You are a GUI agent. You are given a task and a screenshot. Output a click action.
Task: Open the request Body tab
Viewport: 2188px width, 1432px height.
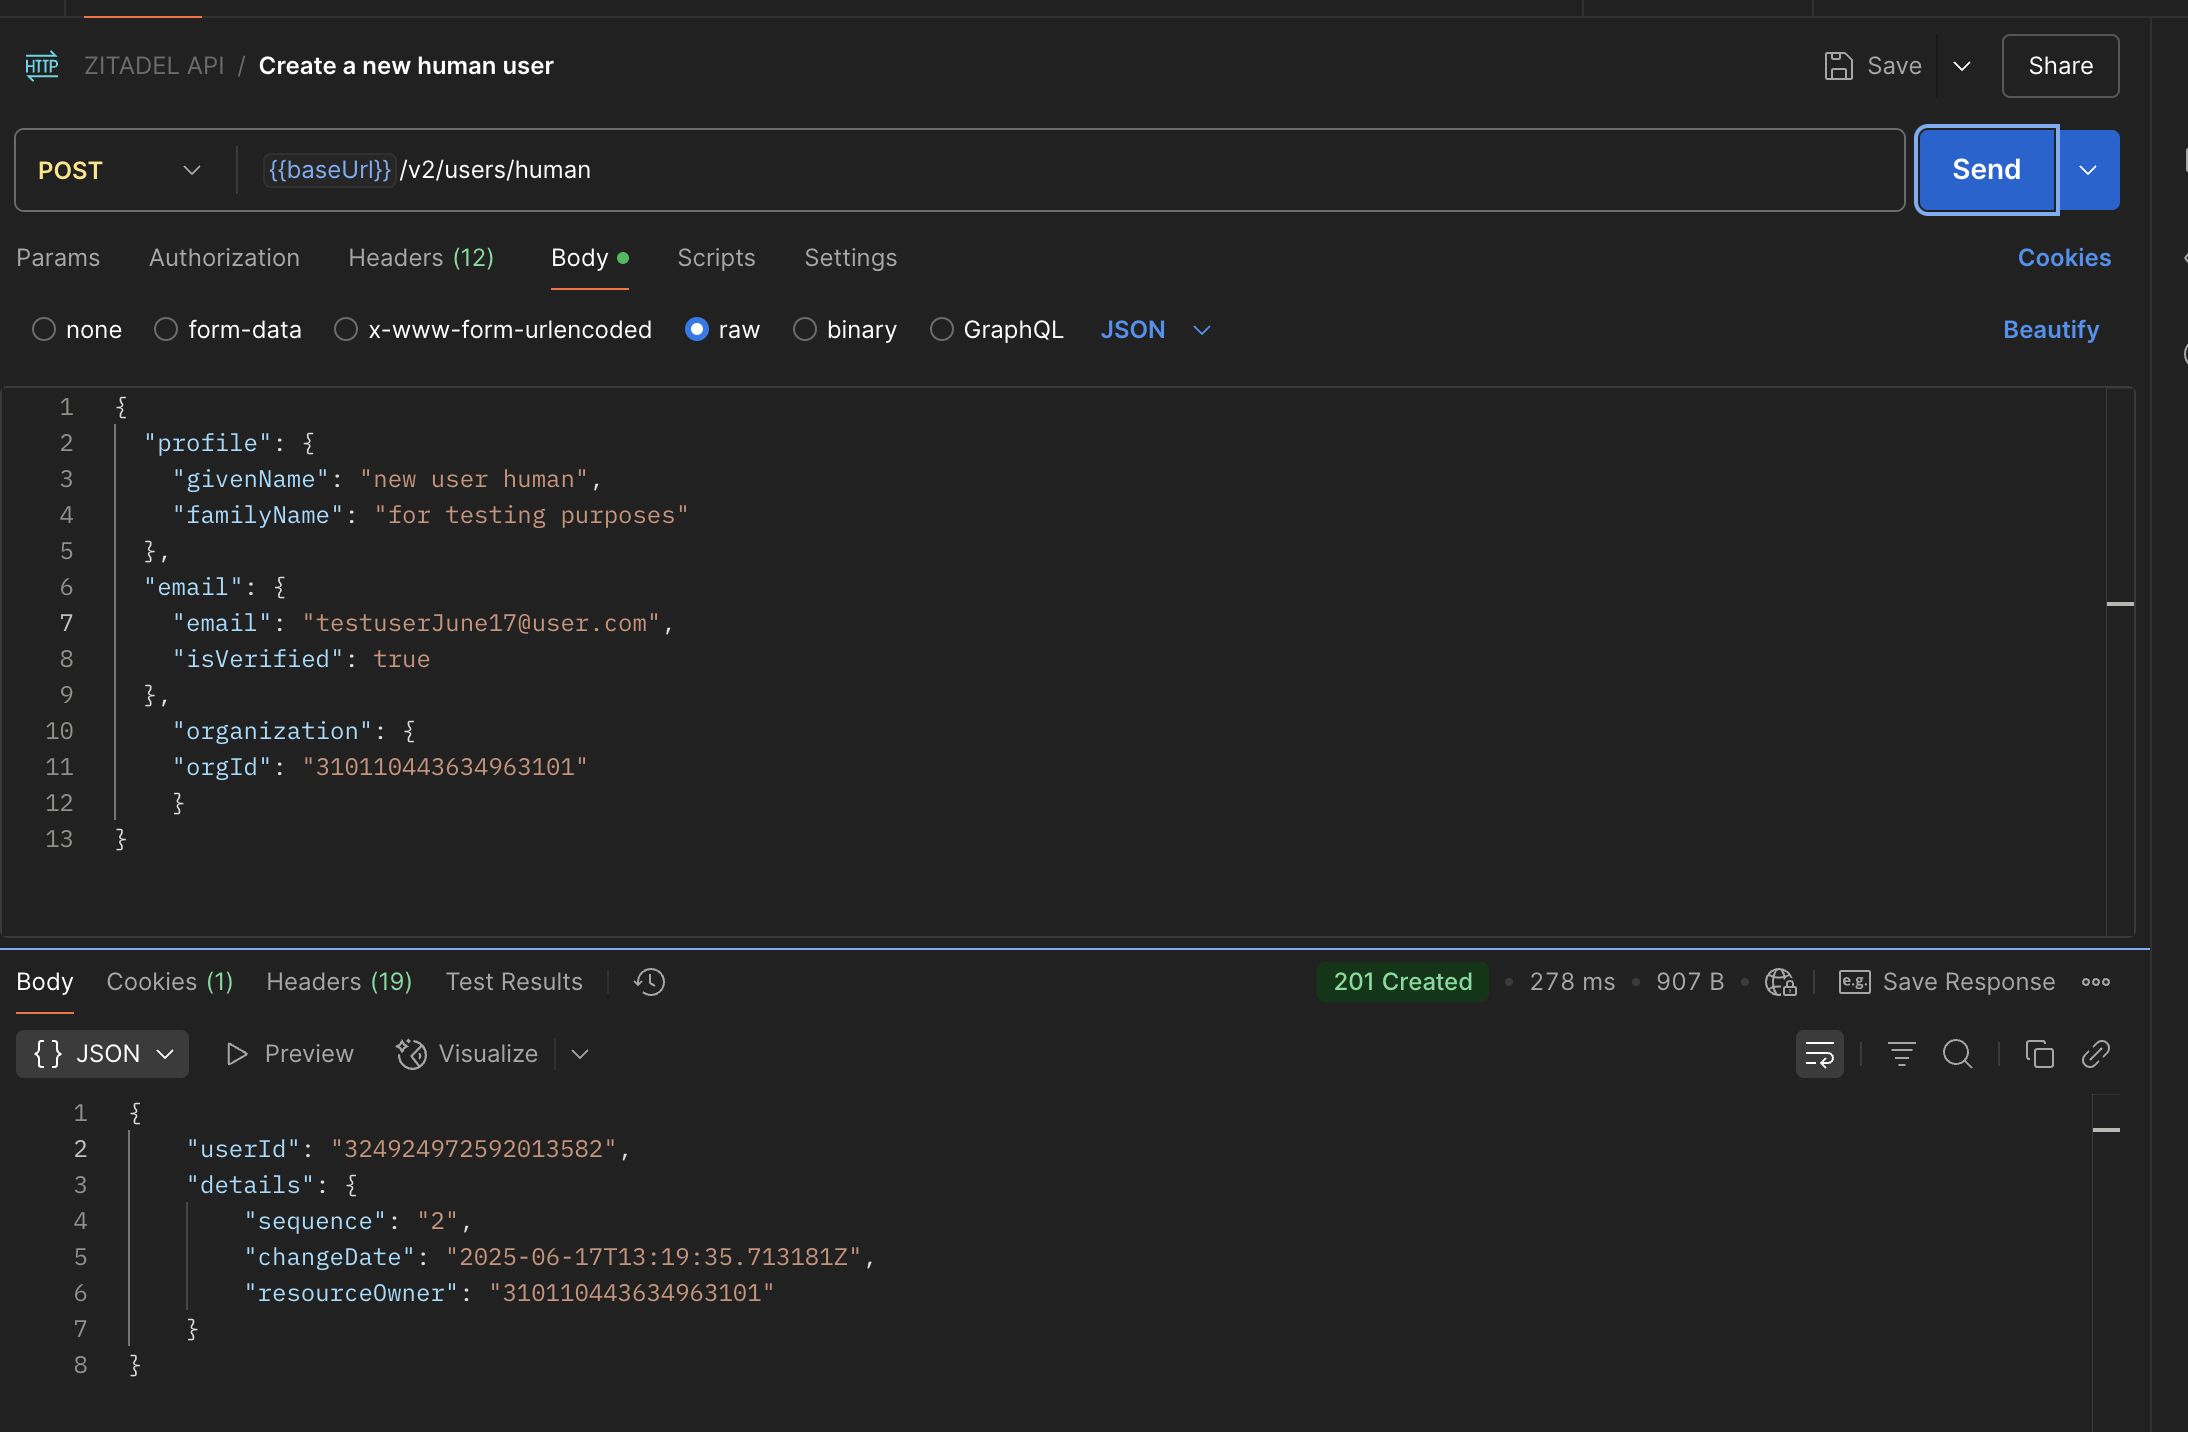[x=590, y=258]
